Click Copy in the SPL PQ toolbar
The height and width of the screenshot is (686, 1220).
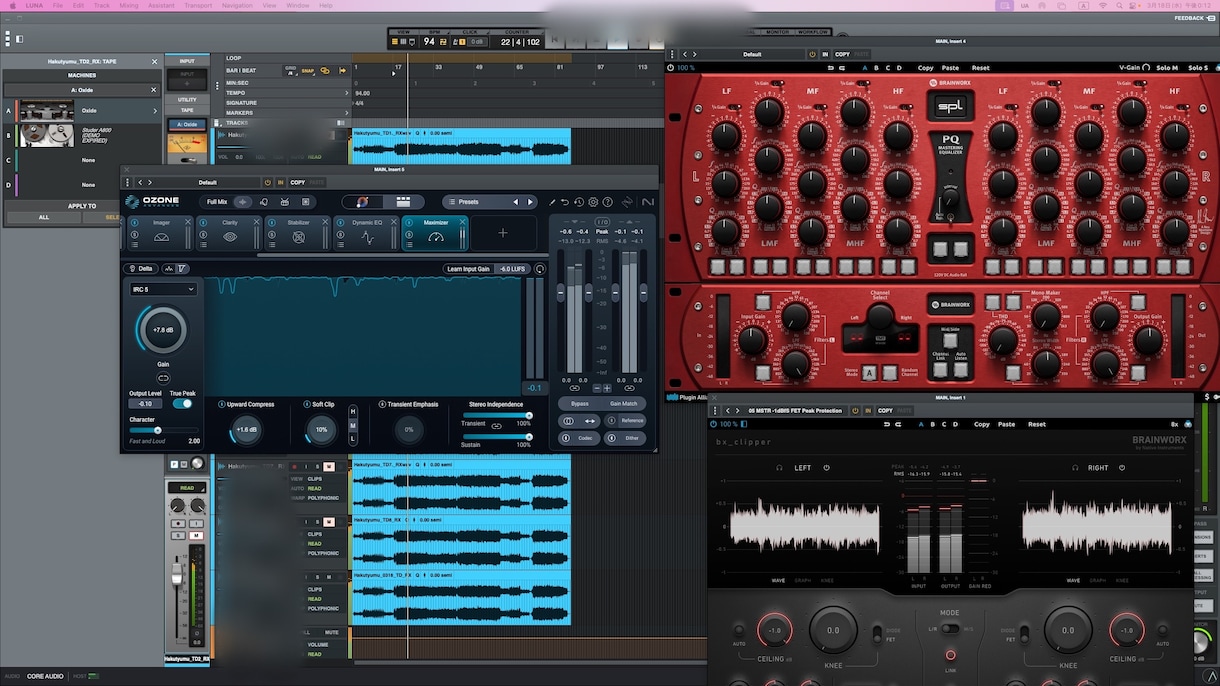[x=925, y=68]
